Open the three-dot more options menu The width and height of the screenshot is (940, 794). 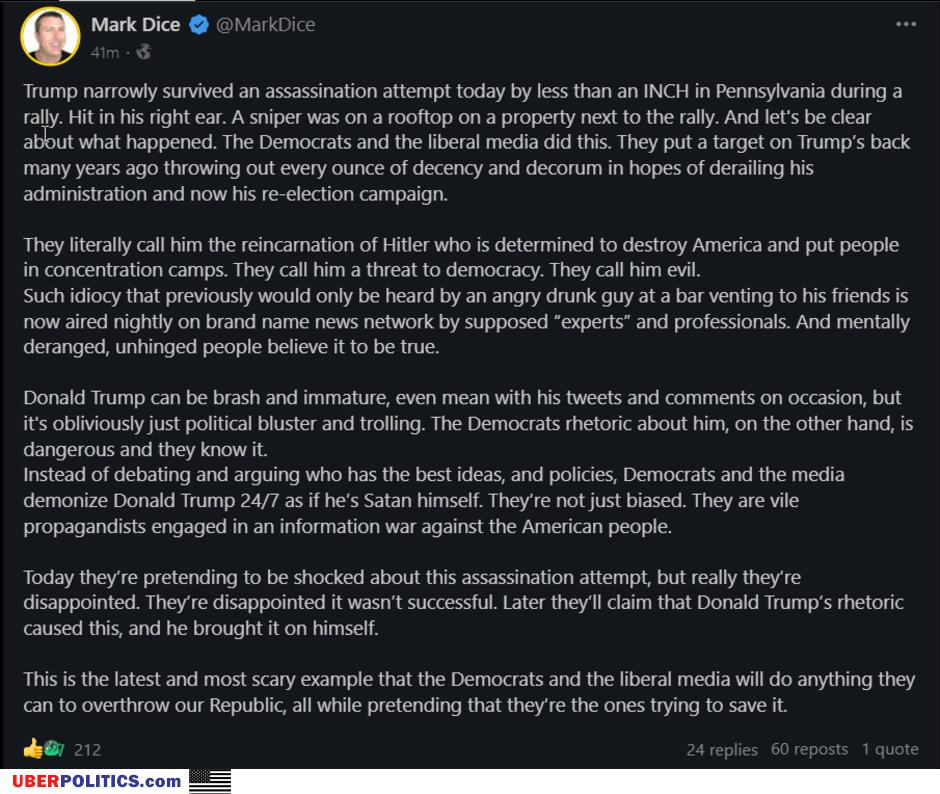906,24
